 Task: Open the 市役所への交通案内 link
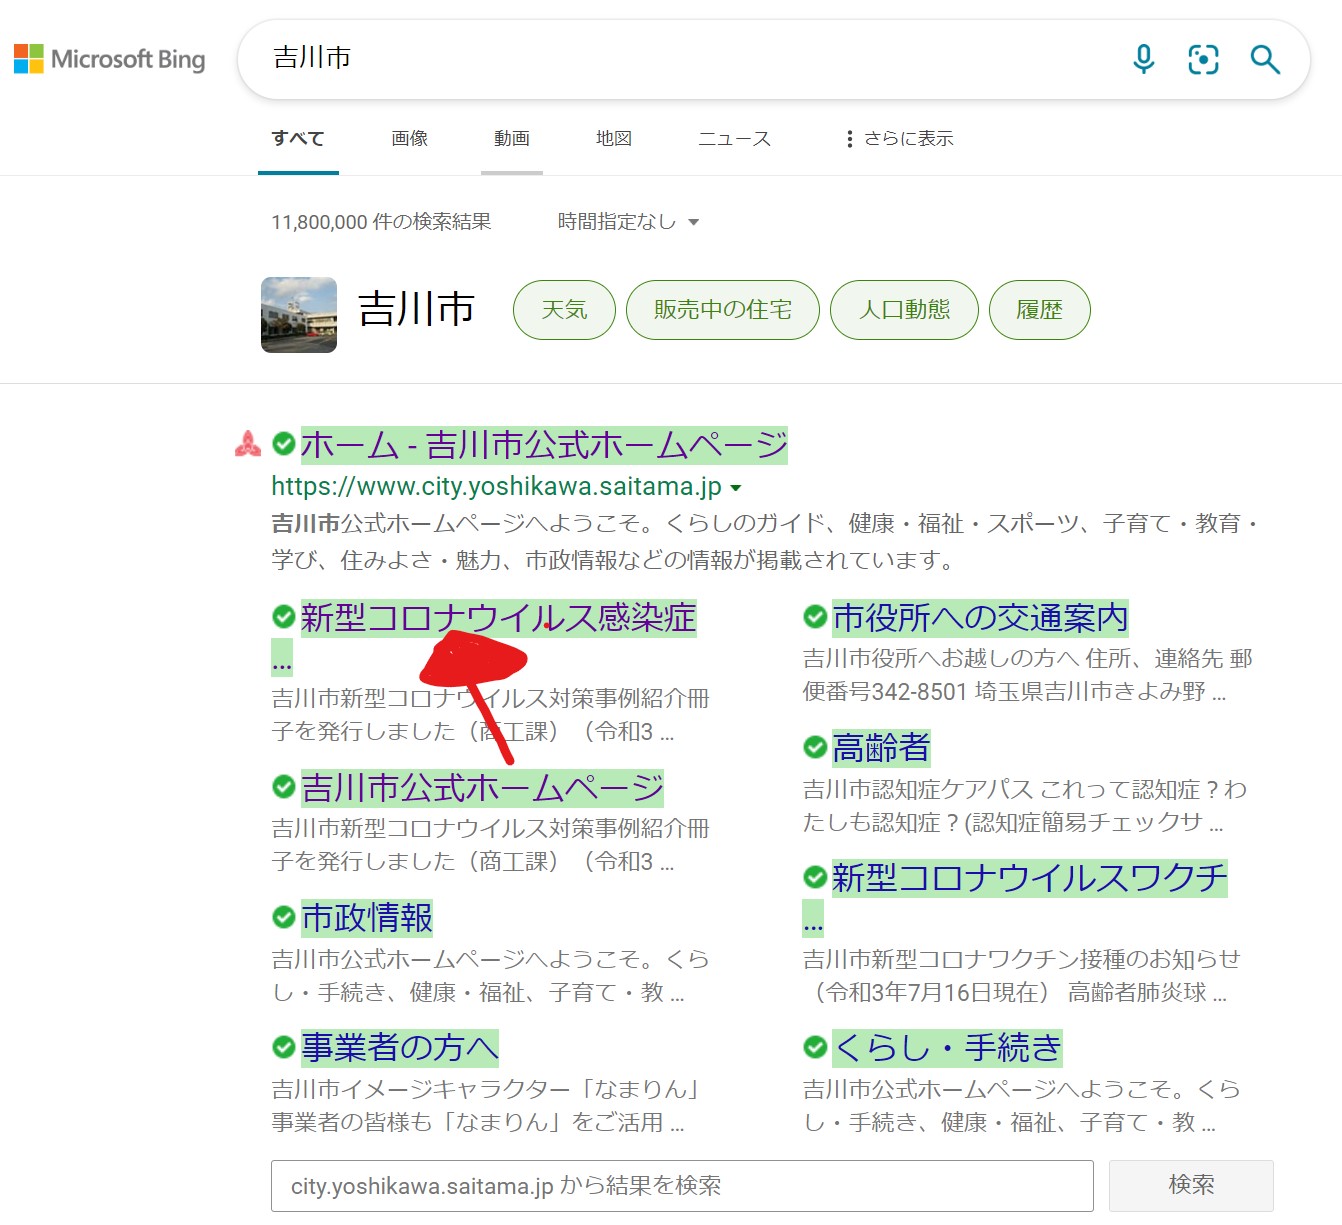coord(979,618)
